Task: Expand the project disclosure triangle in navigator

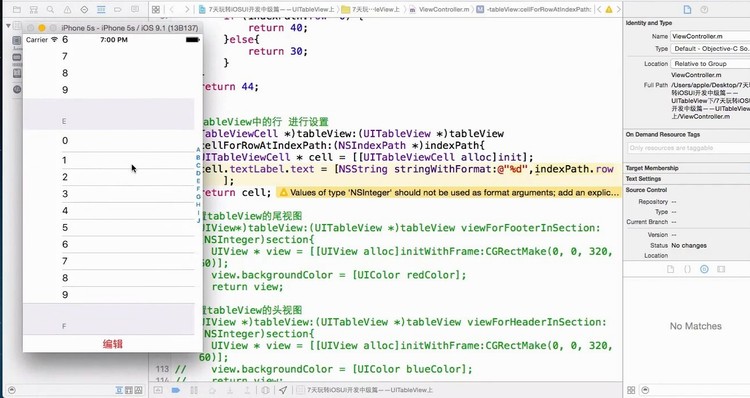Action: 8,25
